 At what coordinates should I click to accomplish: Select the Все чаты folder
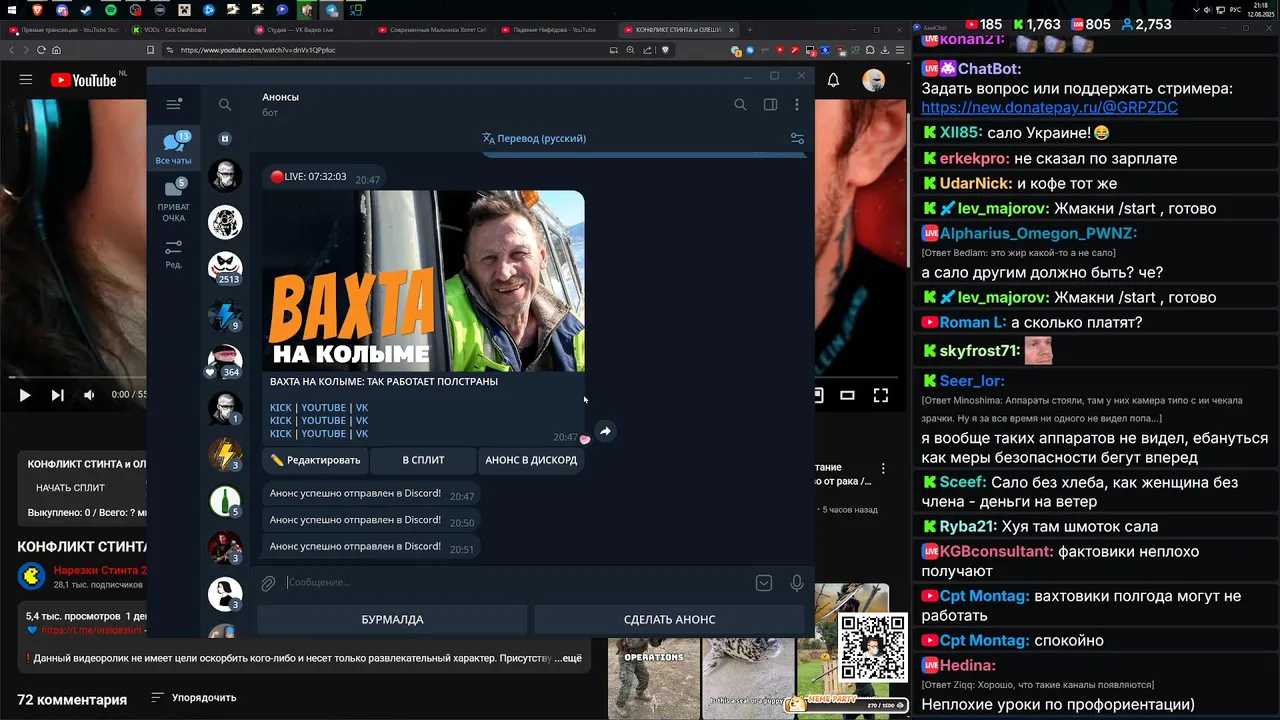(x=173, y=149)
